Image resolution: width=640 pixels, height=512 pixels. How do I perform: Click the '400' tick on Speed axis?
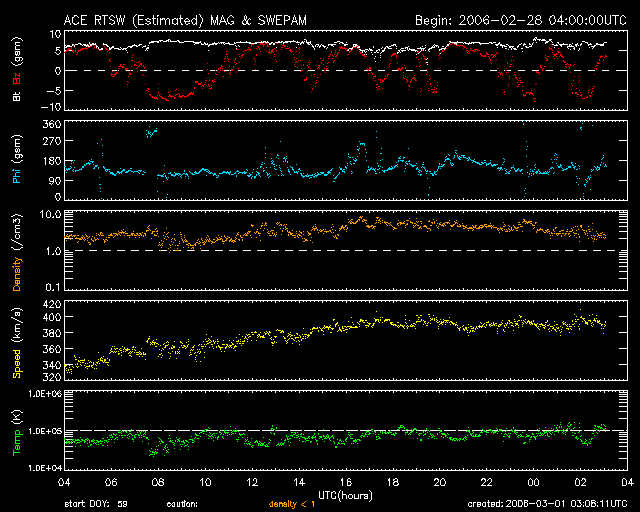click(x=52, y=317)
